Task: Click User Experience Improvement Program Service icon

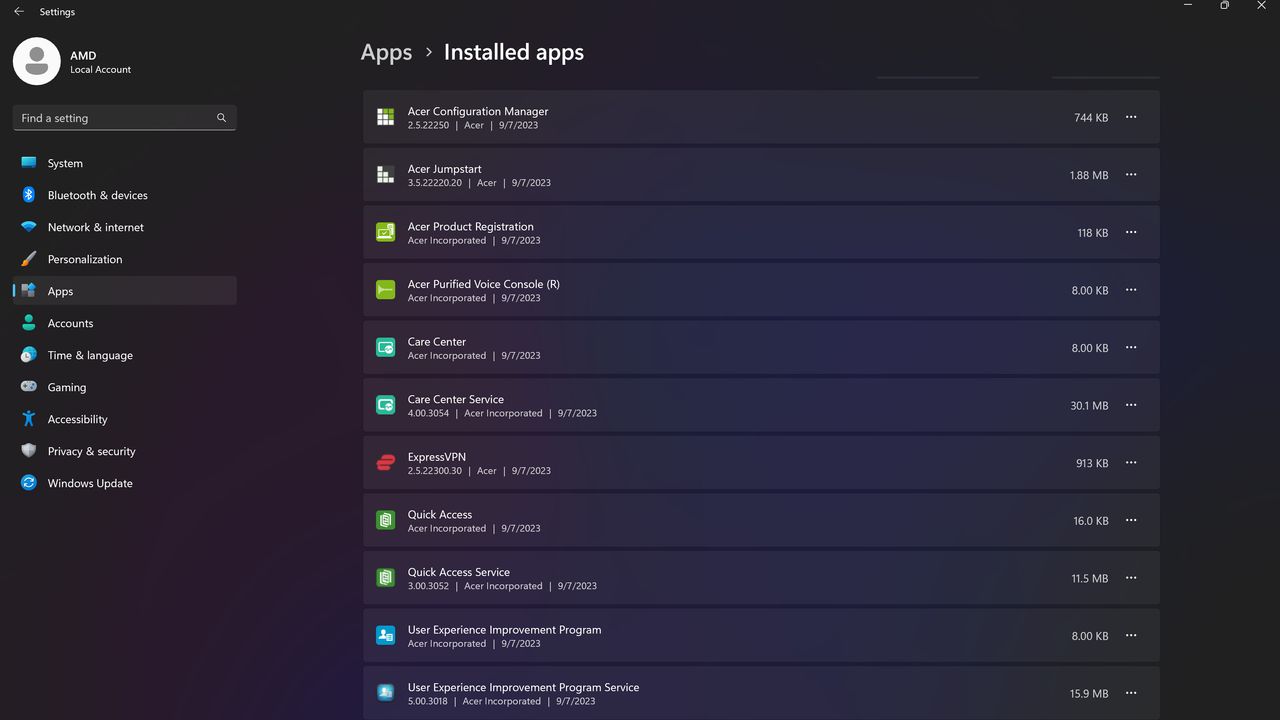Action: (x=385, y=693)
